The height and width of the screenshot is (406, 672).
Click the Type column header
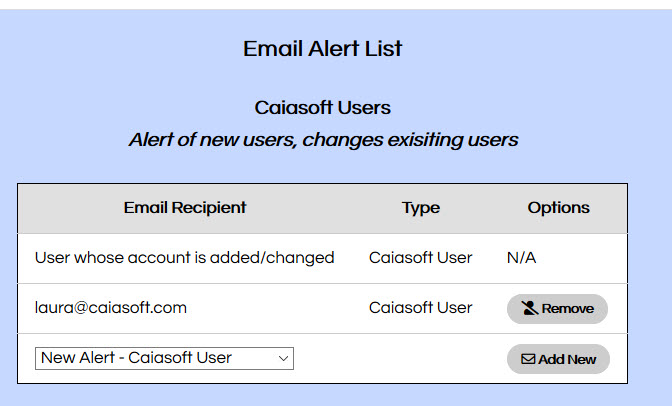[x=421, y=208]
